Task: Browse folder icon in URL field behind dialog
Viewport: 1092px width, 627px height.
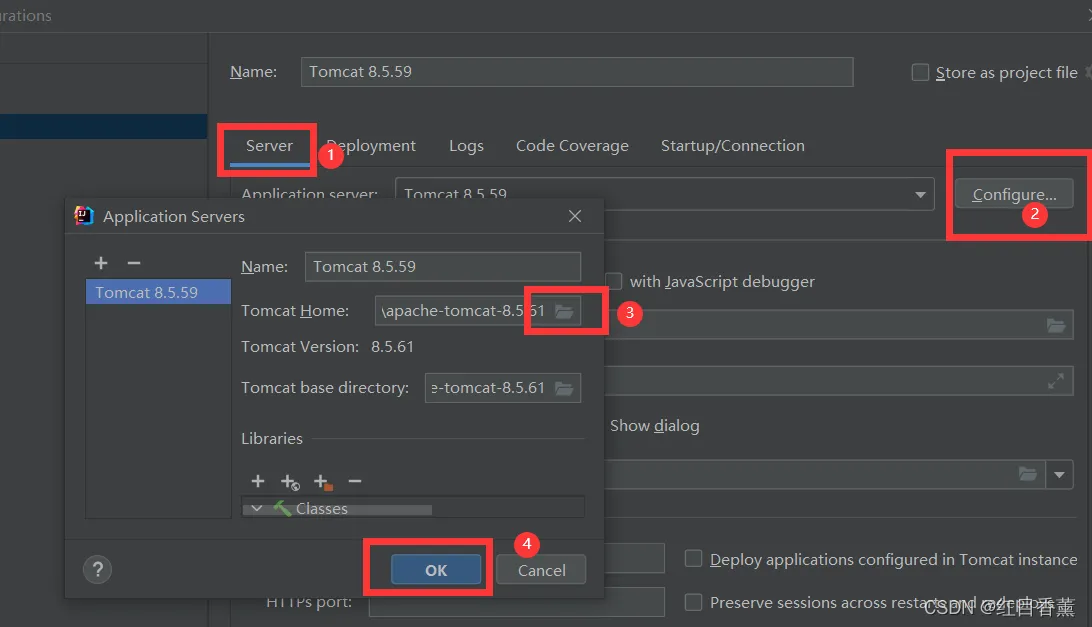Action: pyautogui.click(x=1056, y=325)
